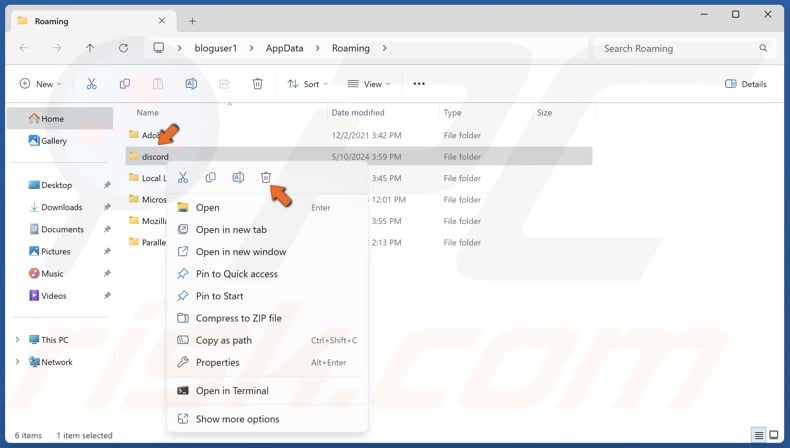
Task: Unpin Videos with its pin icon
Action: tap(107, 296)
